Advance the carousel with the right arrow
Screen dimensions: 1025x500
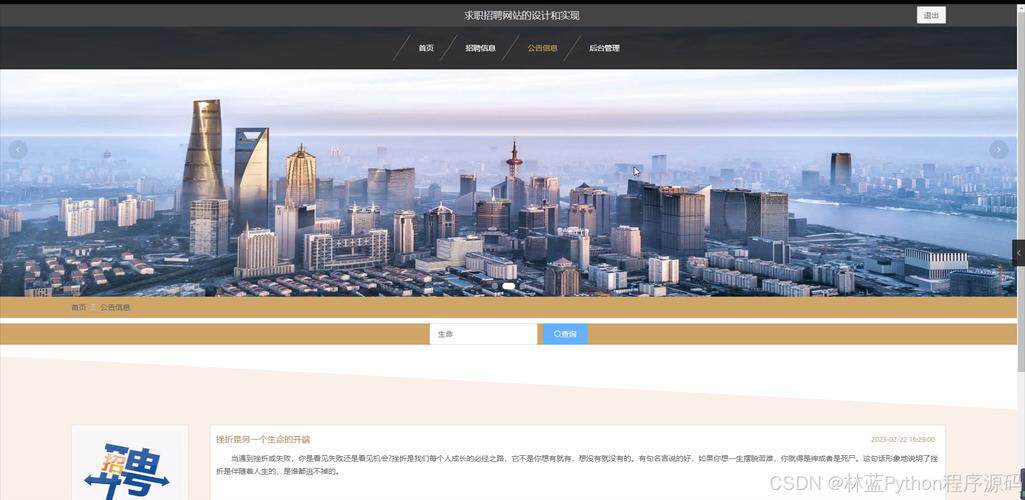(x=998, y=150)
